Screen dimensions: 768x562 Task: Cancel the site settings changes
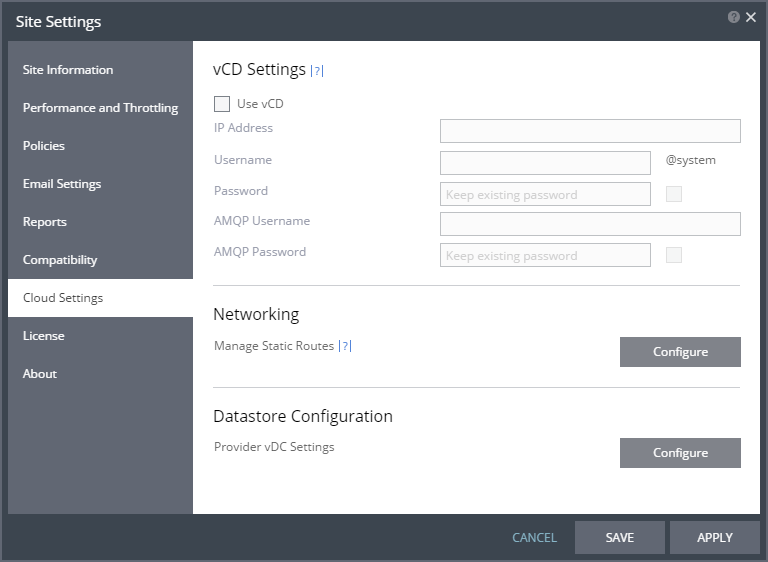point(534,538)
